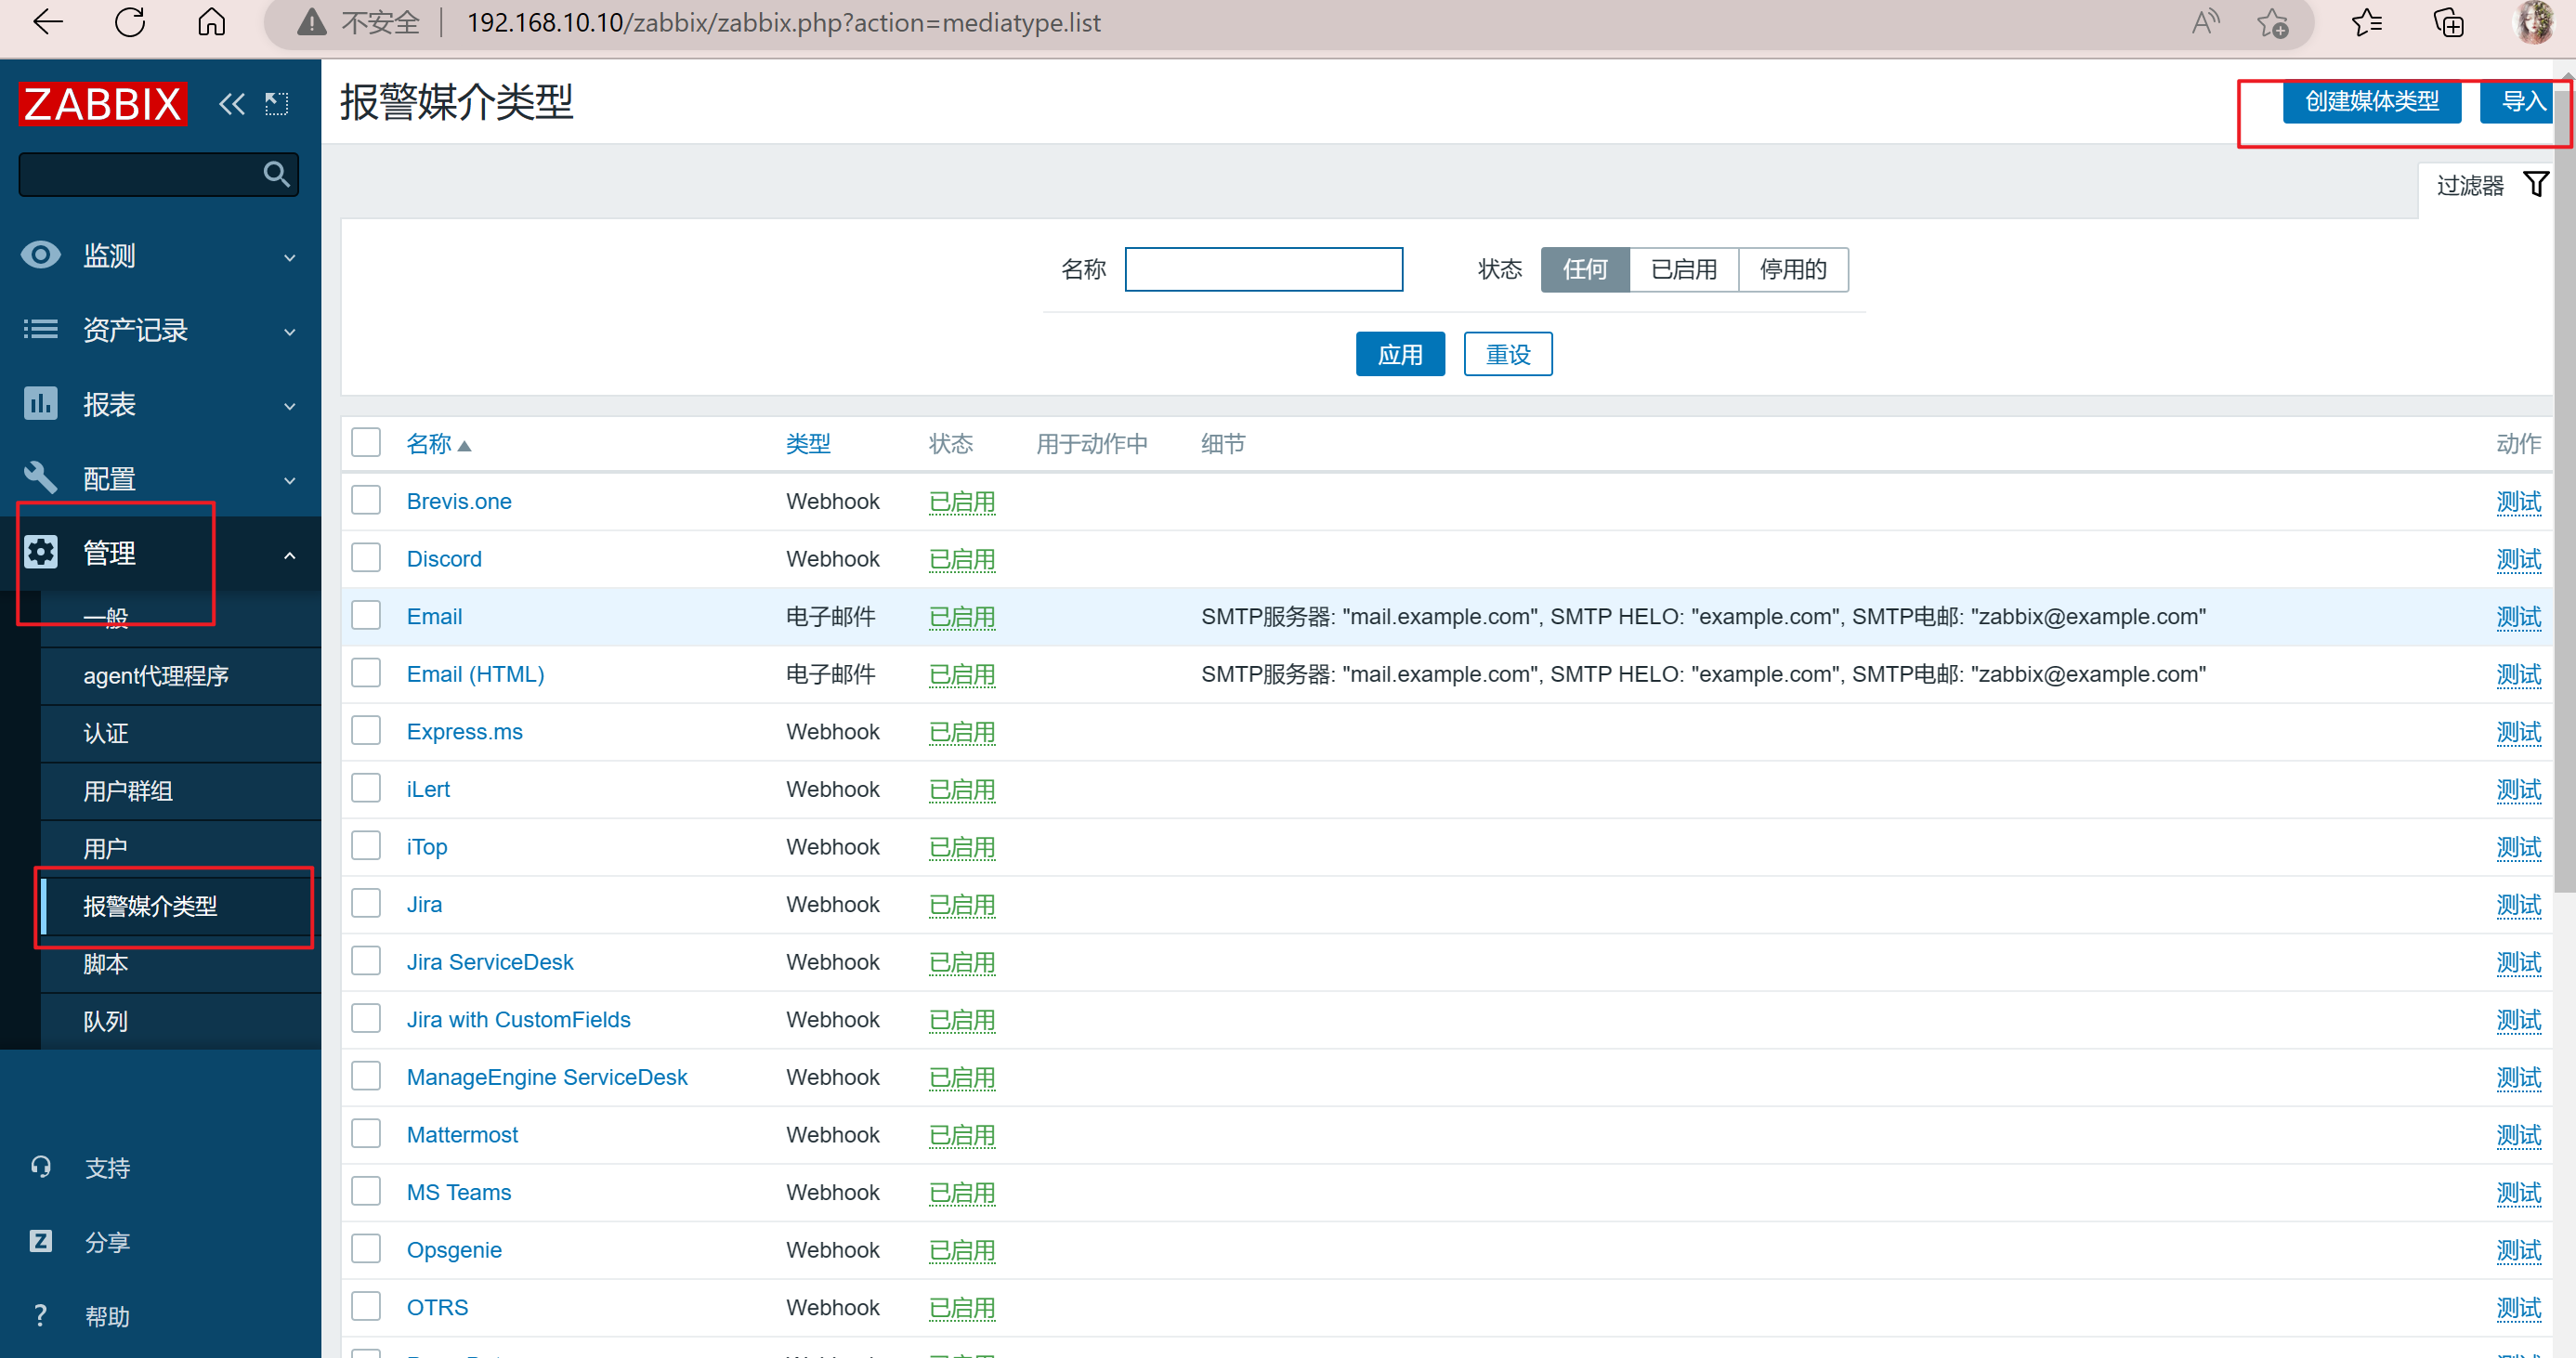Click the eye icon for 监测
This screenshot has width=2576, height=1358.
pos(40,255)
